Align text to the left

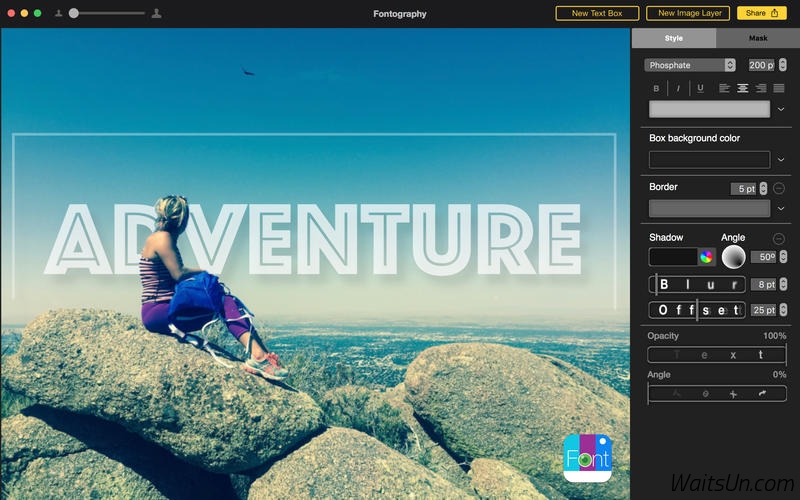pyautogui.click(x=724, y=88)
